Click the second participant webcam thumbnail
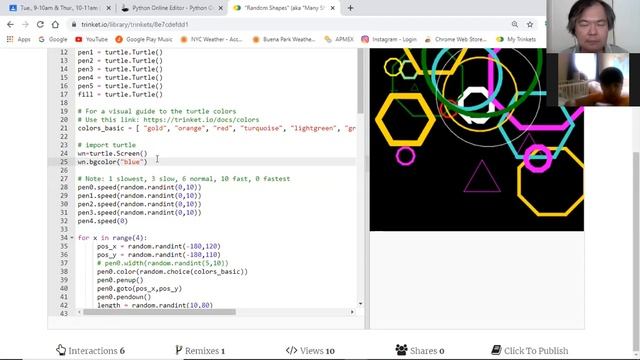The image size is (640, 360). 593,80
